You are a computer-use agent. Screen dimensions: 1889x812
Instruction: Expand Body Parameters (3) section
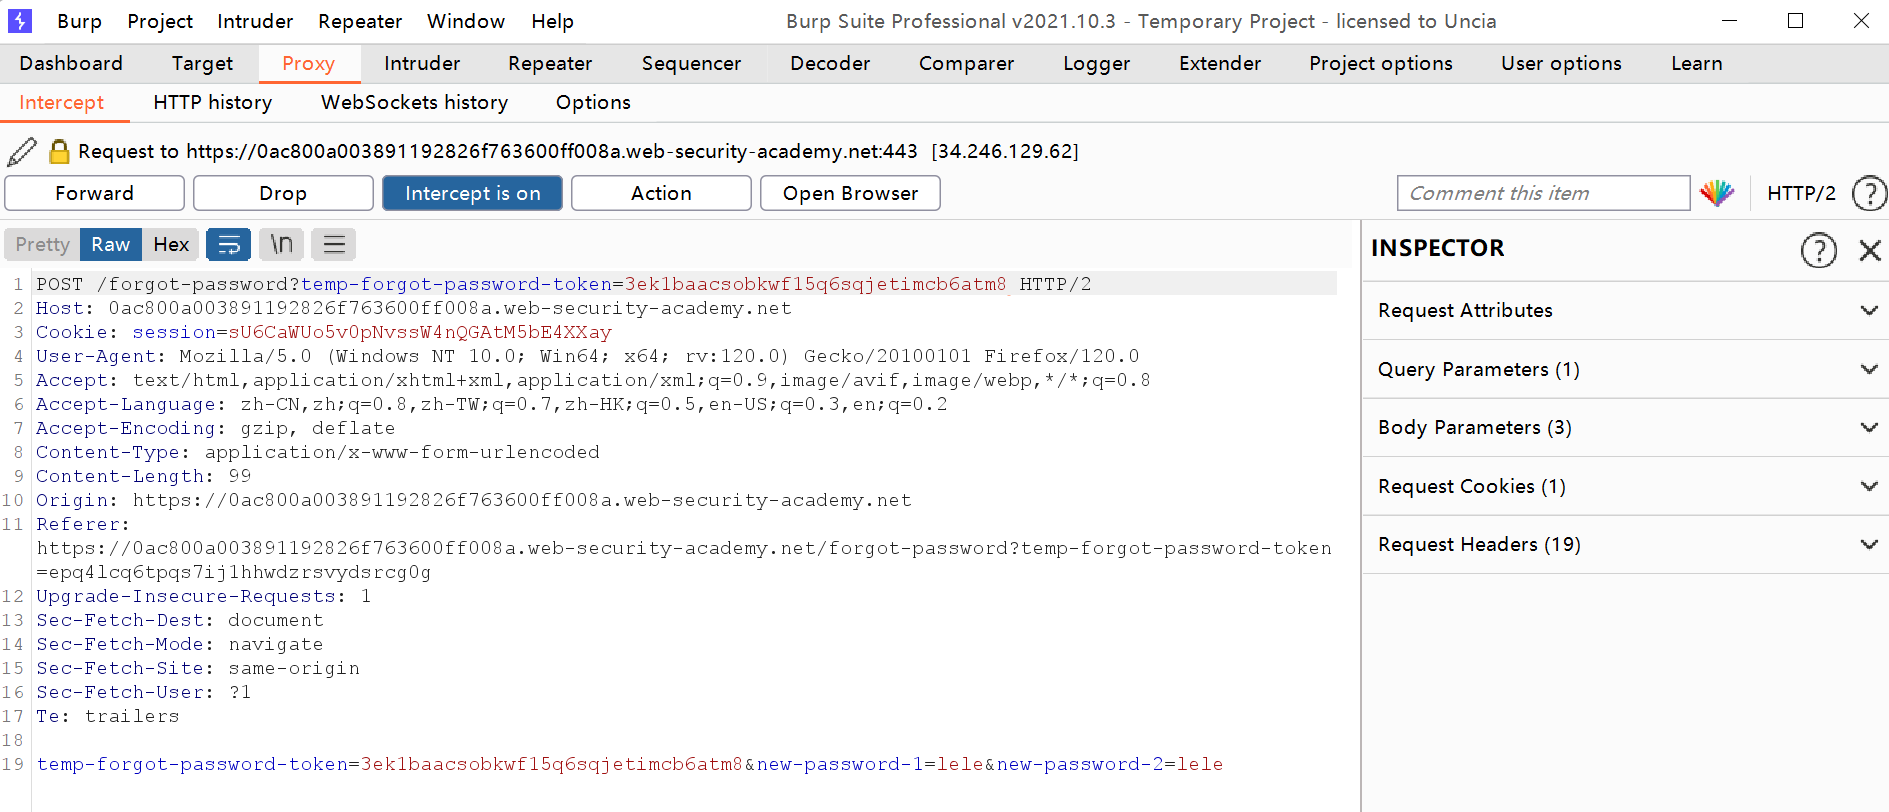[x=1625, y=427]
